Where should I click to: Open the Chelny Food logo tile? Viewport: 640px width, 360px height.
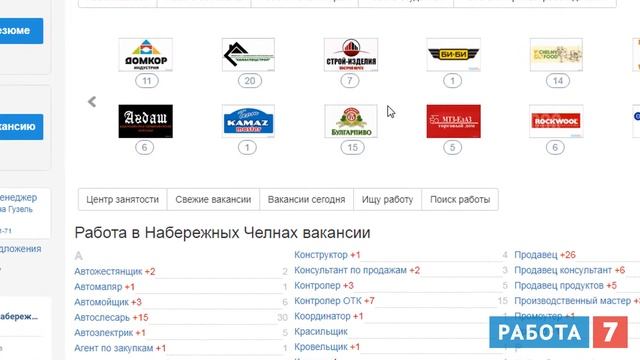pos(556,55)
